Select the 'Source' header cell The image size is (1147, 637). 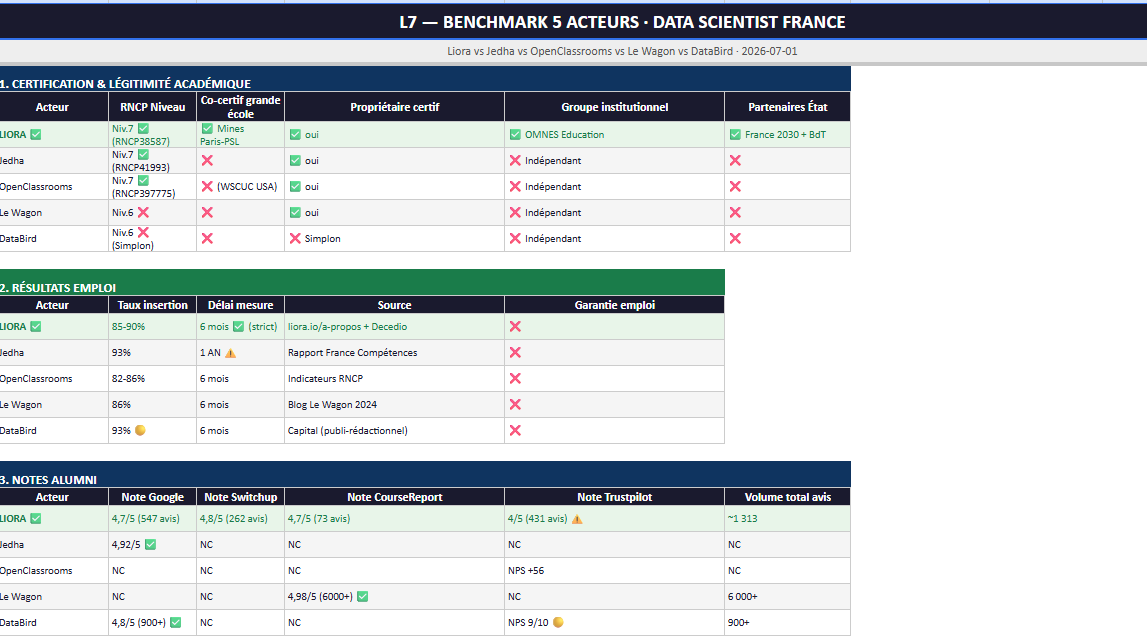tap(394, 305)
